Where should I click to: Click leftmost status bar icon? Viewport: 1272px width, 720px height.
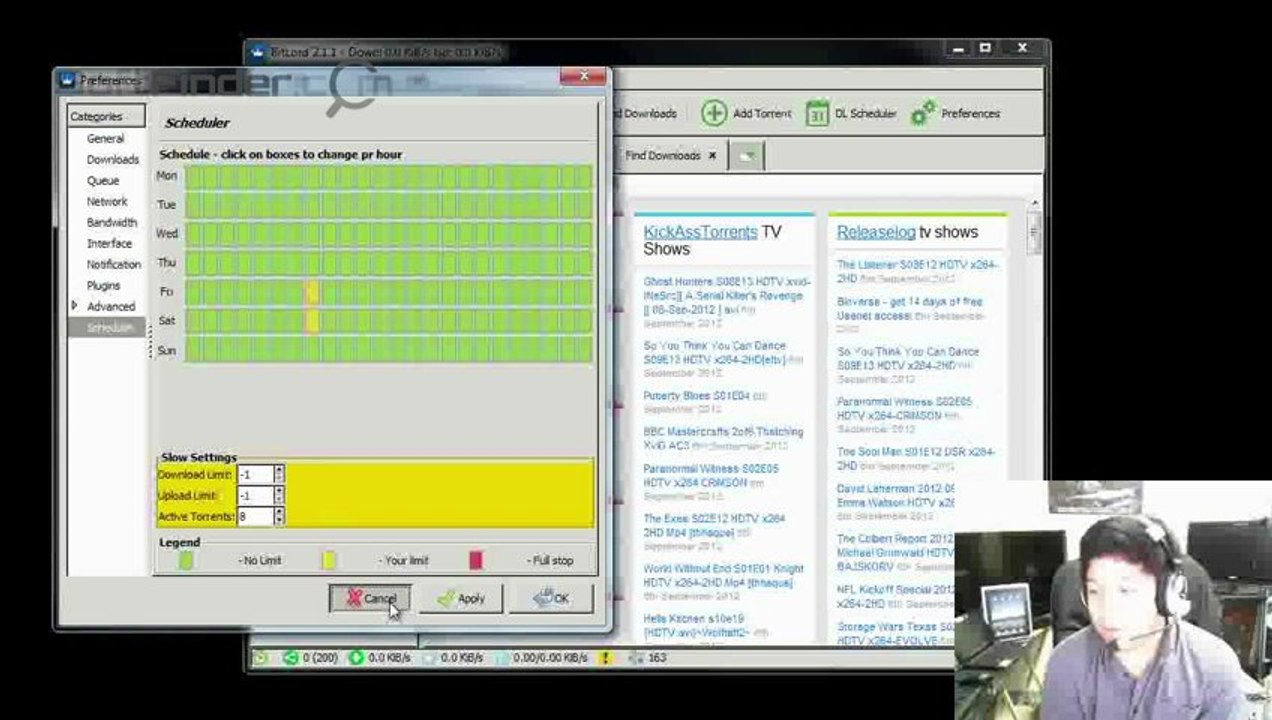pyautogui.click(x=260, y=658)
